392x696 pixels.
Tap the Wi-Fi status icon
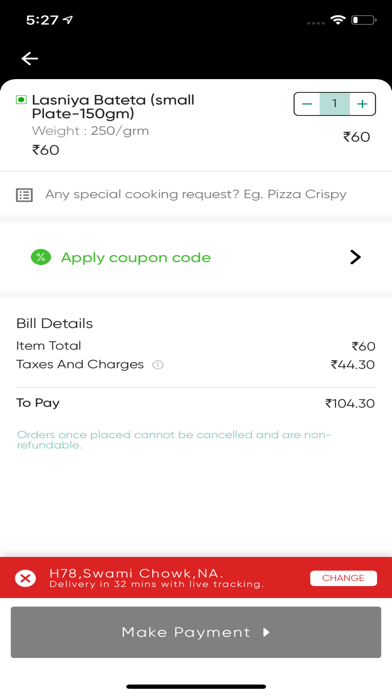[x=338, y=20]
